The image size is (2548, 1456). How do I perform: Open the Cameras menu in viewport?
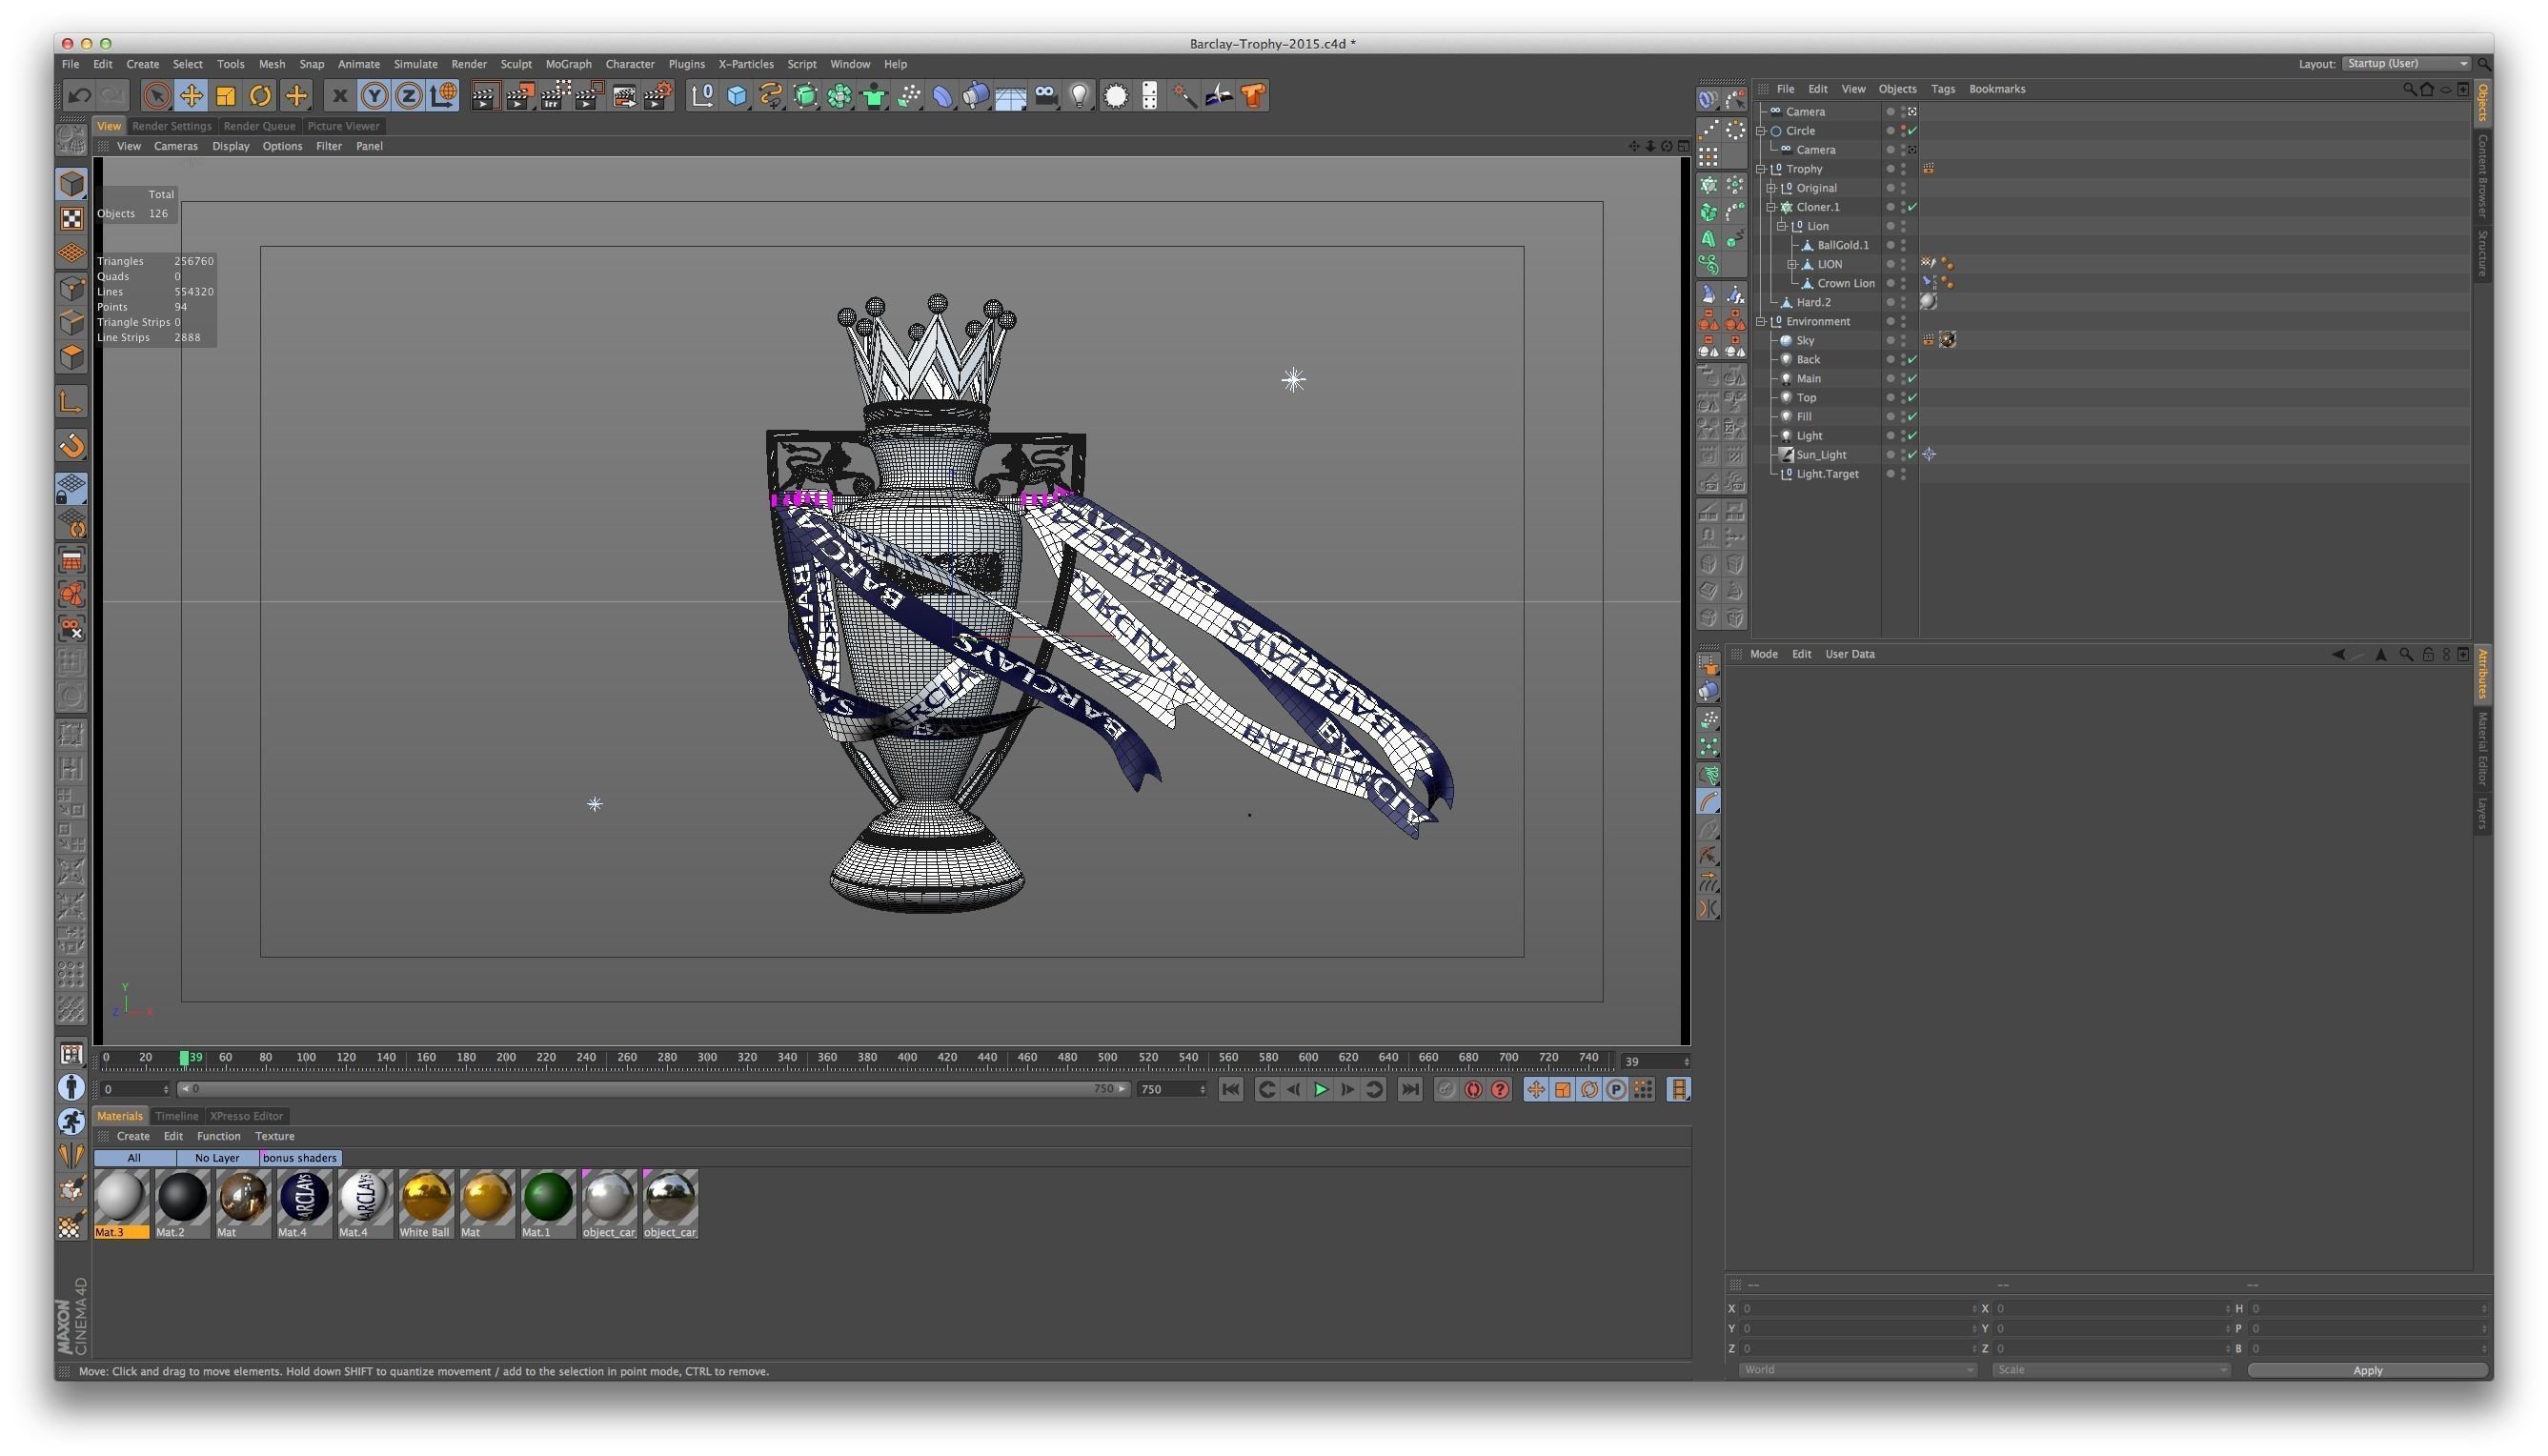[176, 146]
